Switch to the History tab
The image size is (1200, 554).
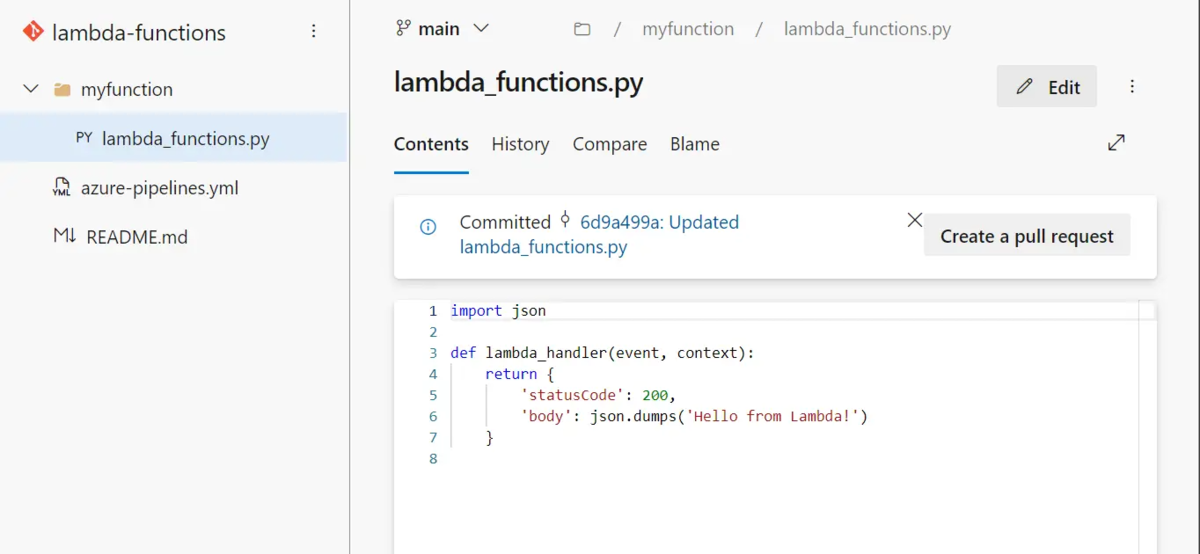click(520, 144)
